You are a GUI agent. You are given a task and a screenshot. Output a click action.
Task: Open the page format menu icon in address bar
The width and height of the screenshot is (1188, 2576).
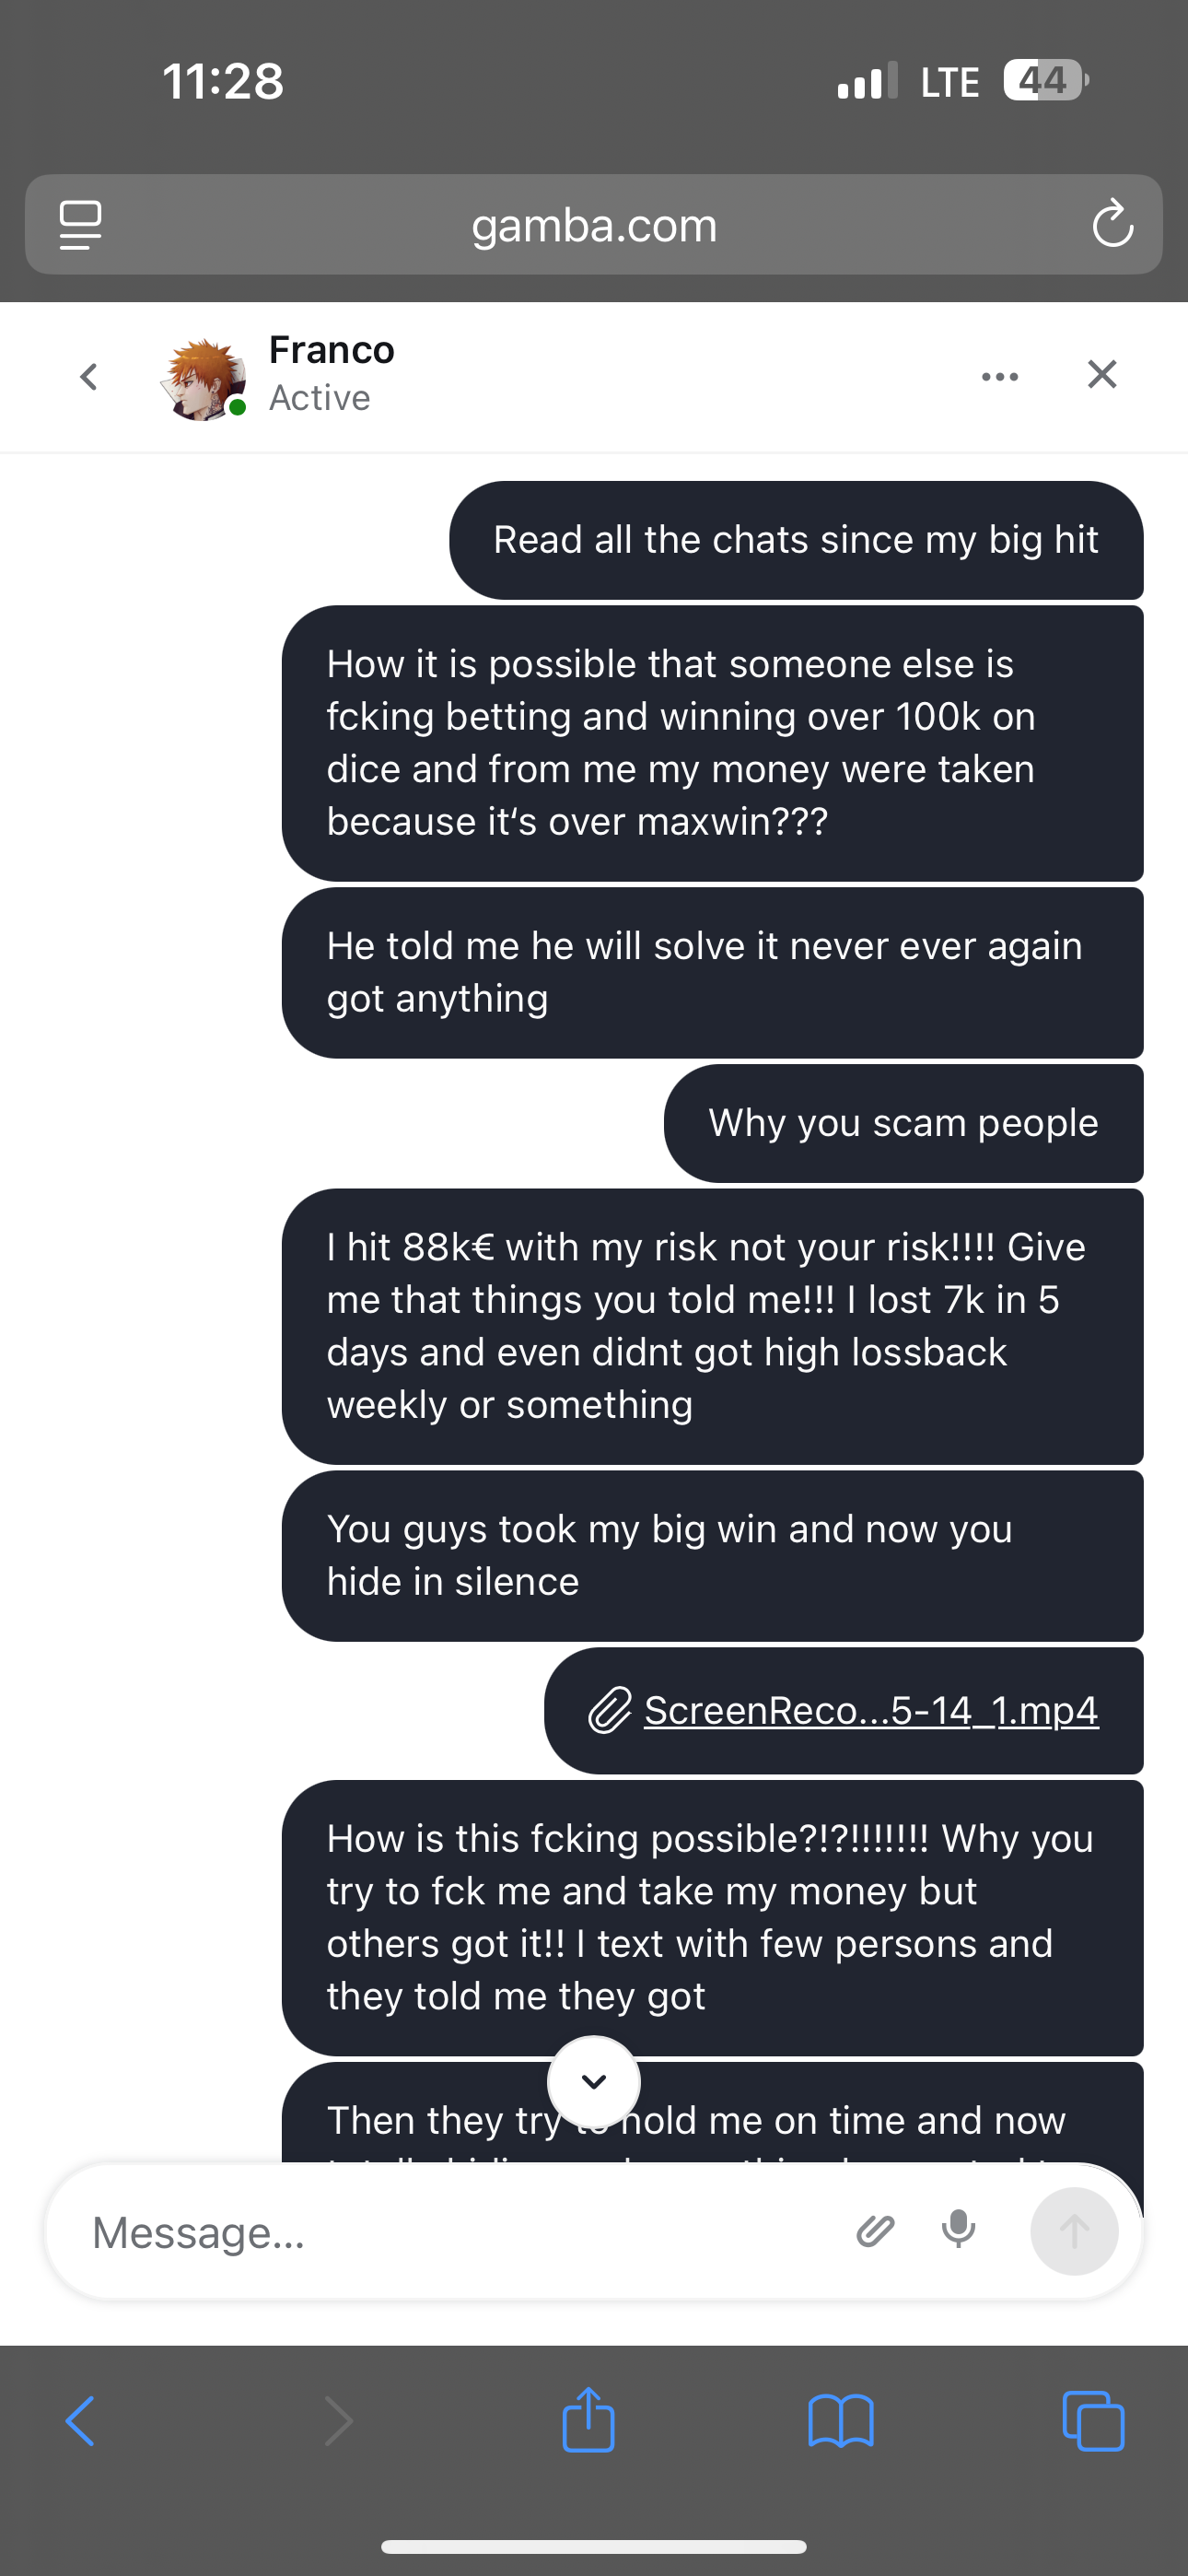tap(80, 224)
